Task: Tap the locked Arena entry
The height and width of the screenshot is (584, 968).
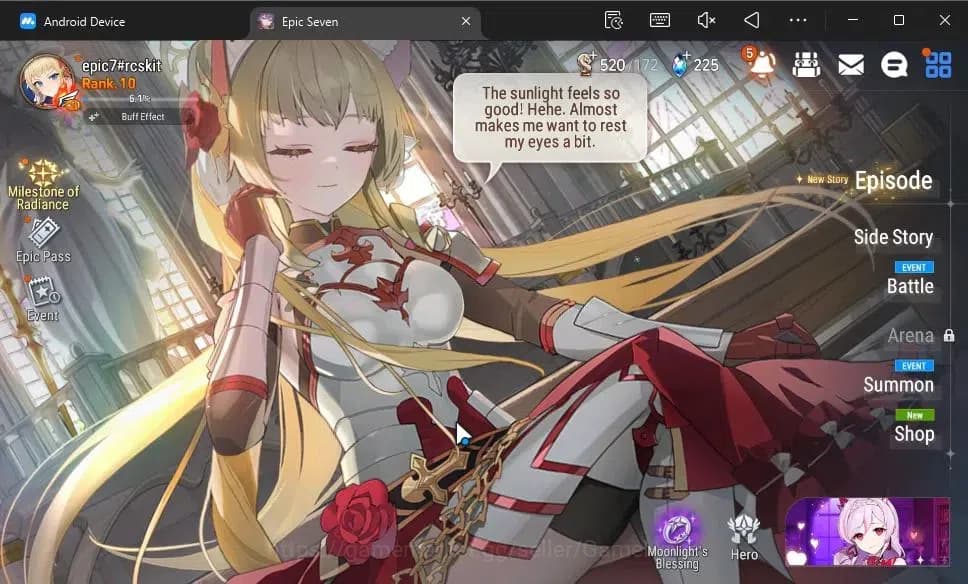Action: click(911, 336)
